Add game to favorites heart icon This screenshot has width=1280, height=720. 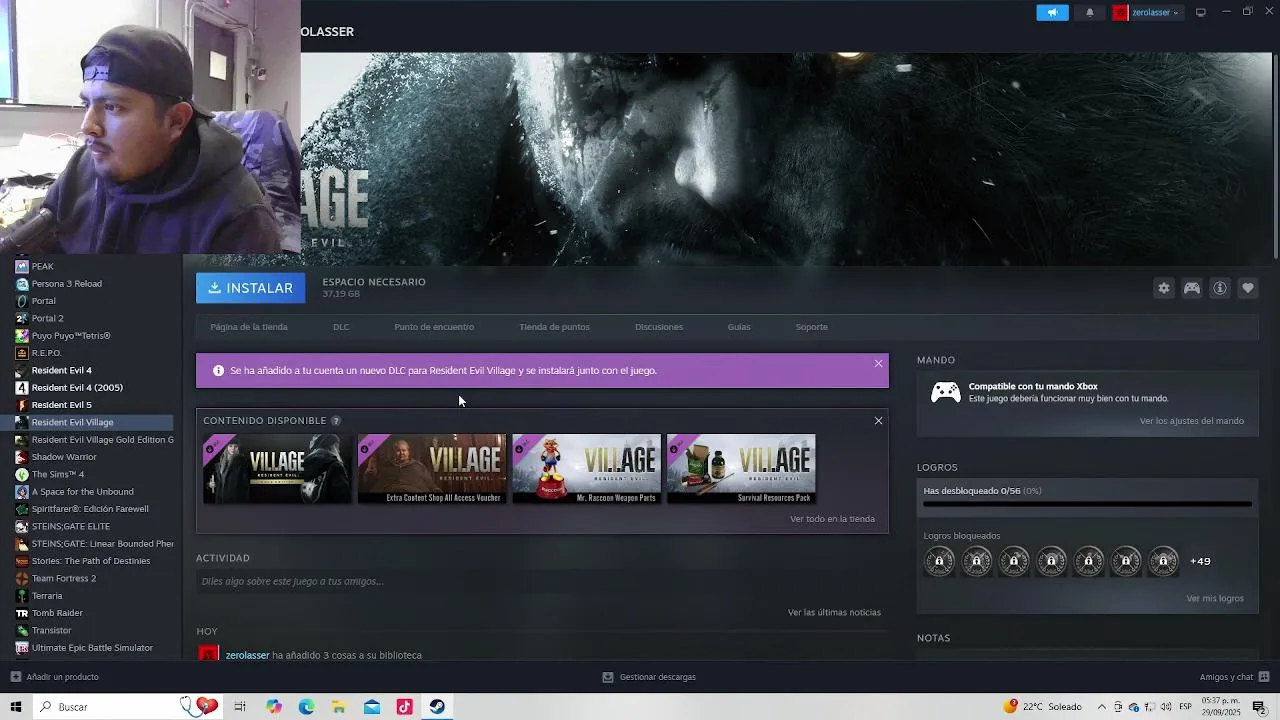1248,288
